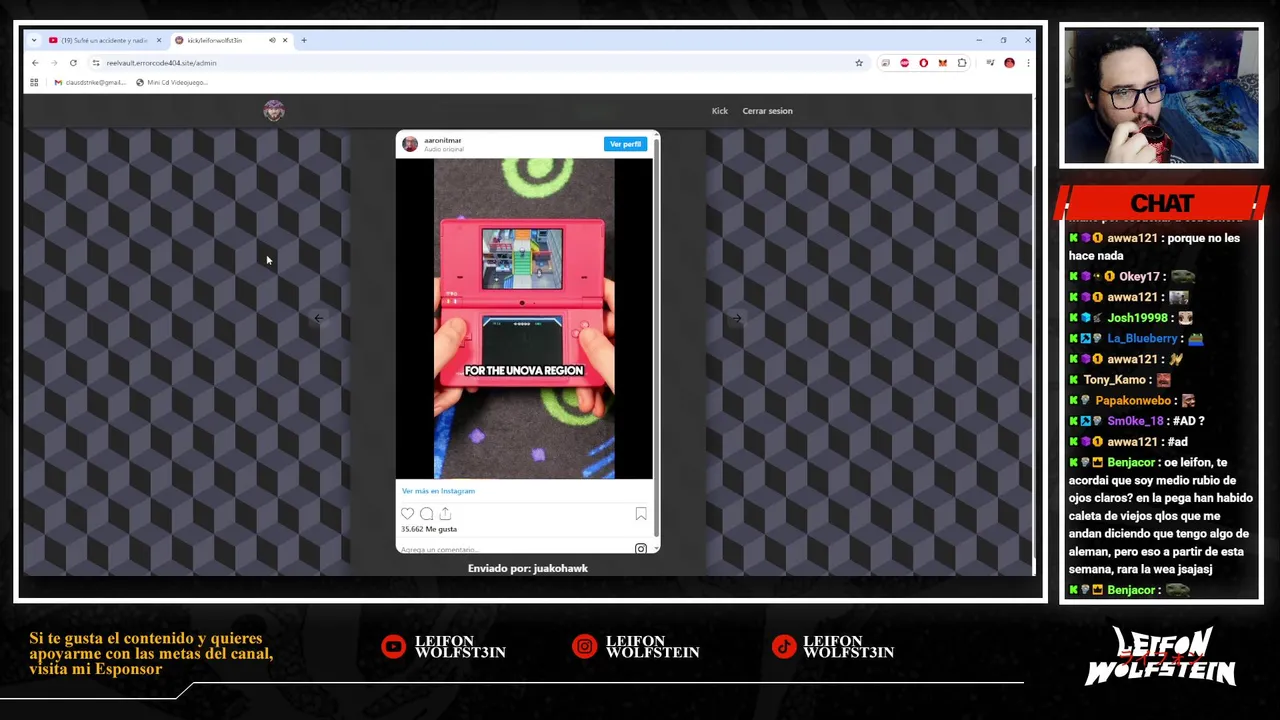Click Okey17 username in chat
This screenshot has width=1280, height=720.
[1139, 277]
